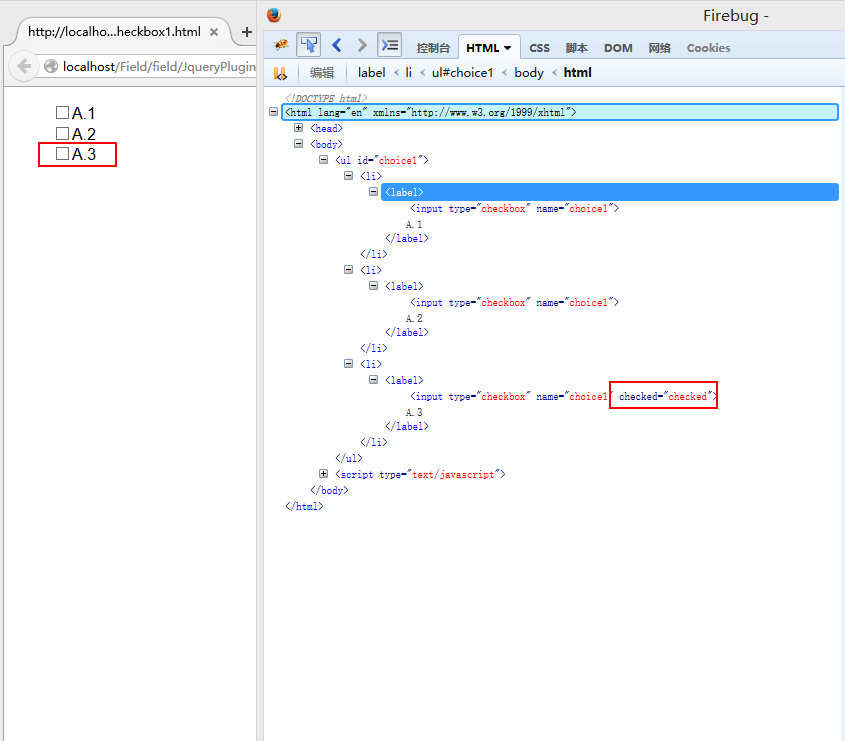Select label in the breadcrumb path
The image size is (845, 741).
(x=372, y=73)
